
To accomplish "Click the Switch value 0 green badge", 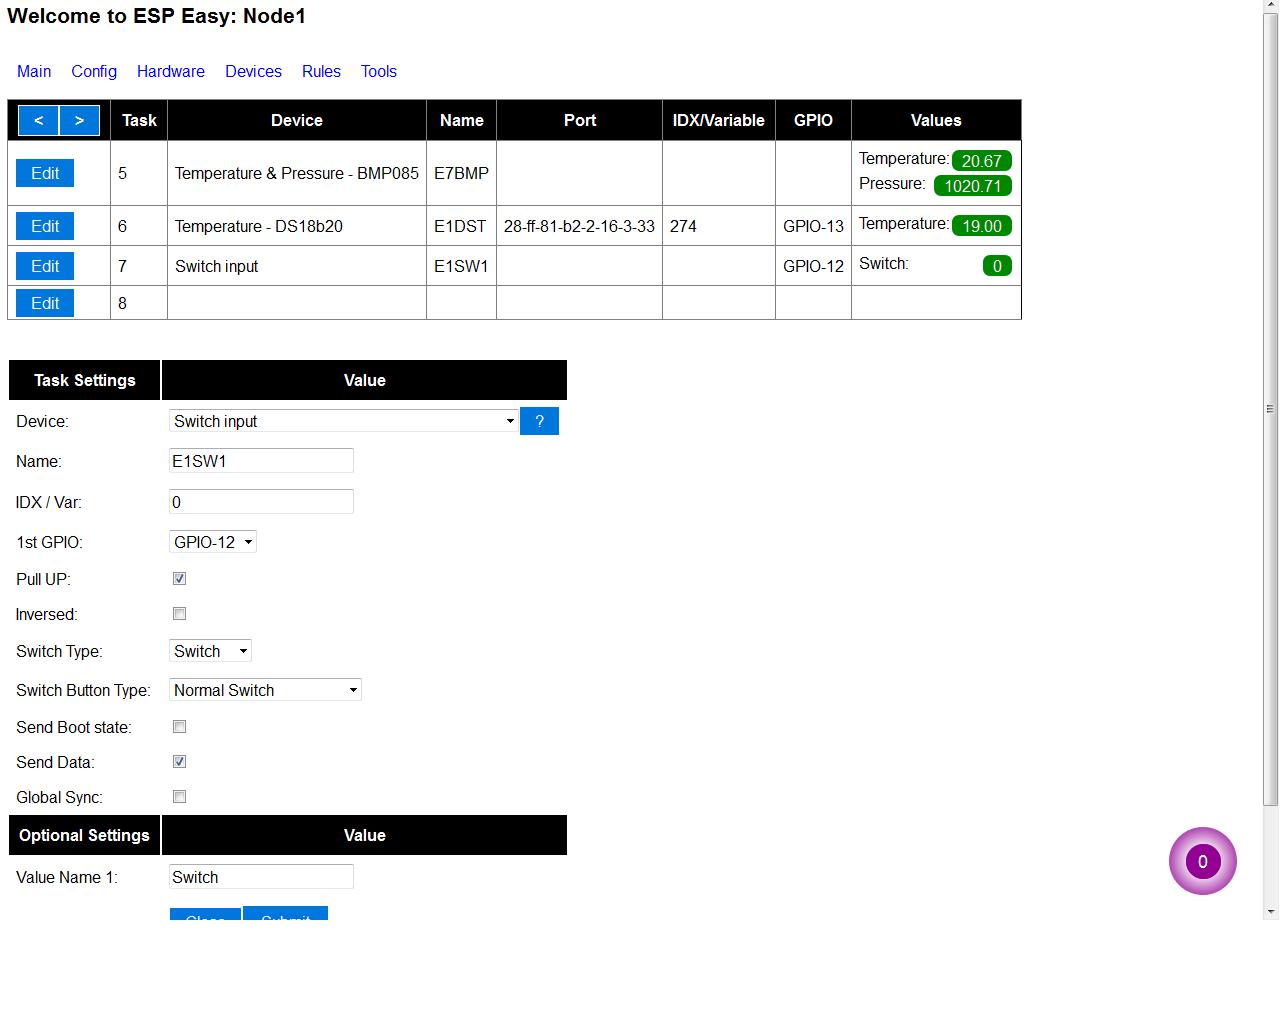I will click(997, 266).
